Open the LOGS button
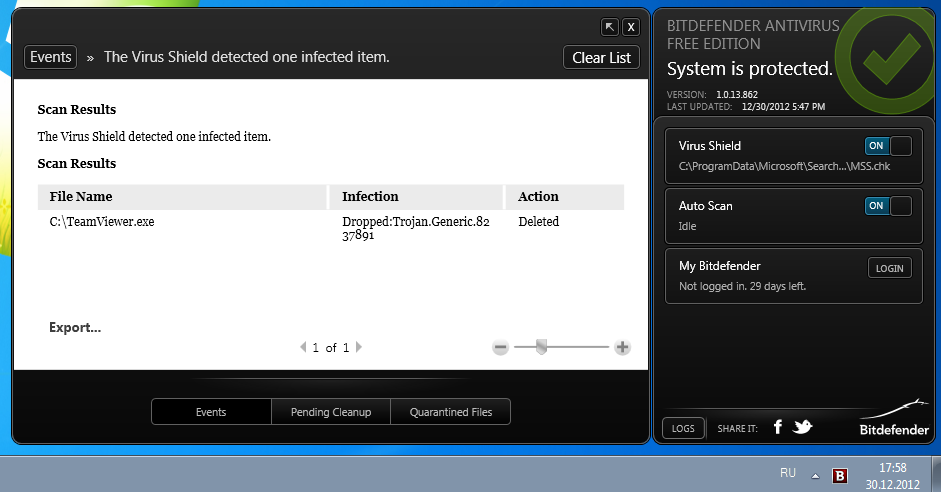Viewport: 941px width, 492px height. click(683, 428)
